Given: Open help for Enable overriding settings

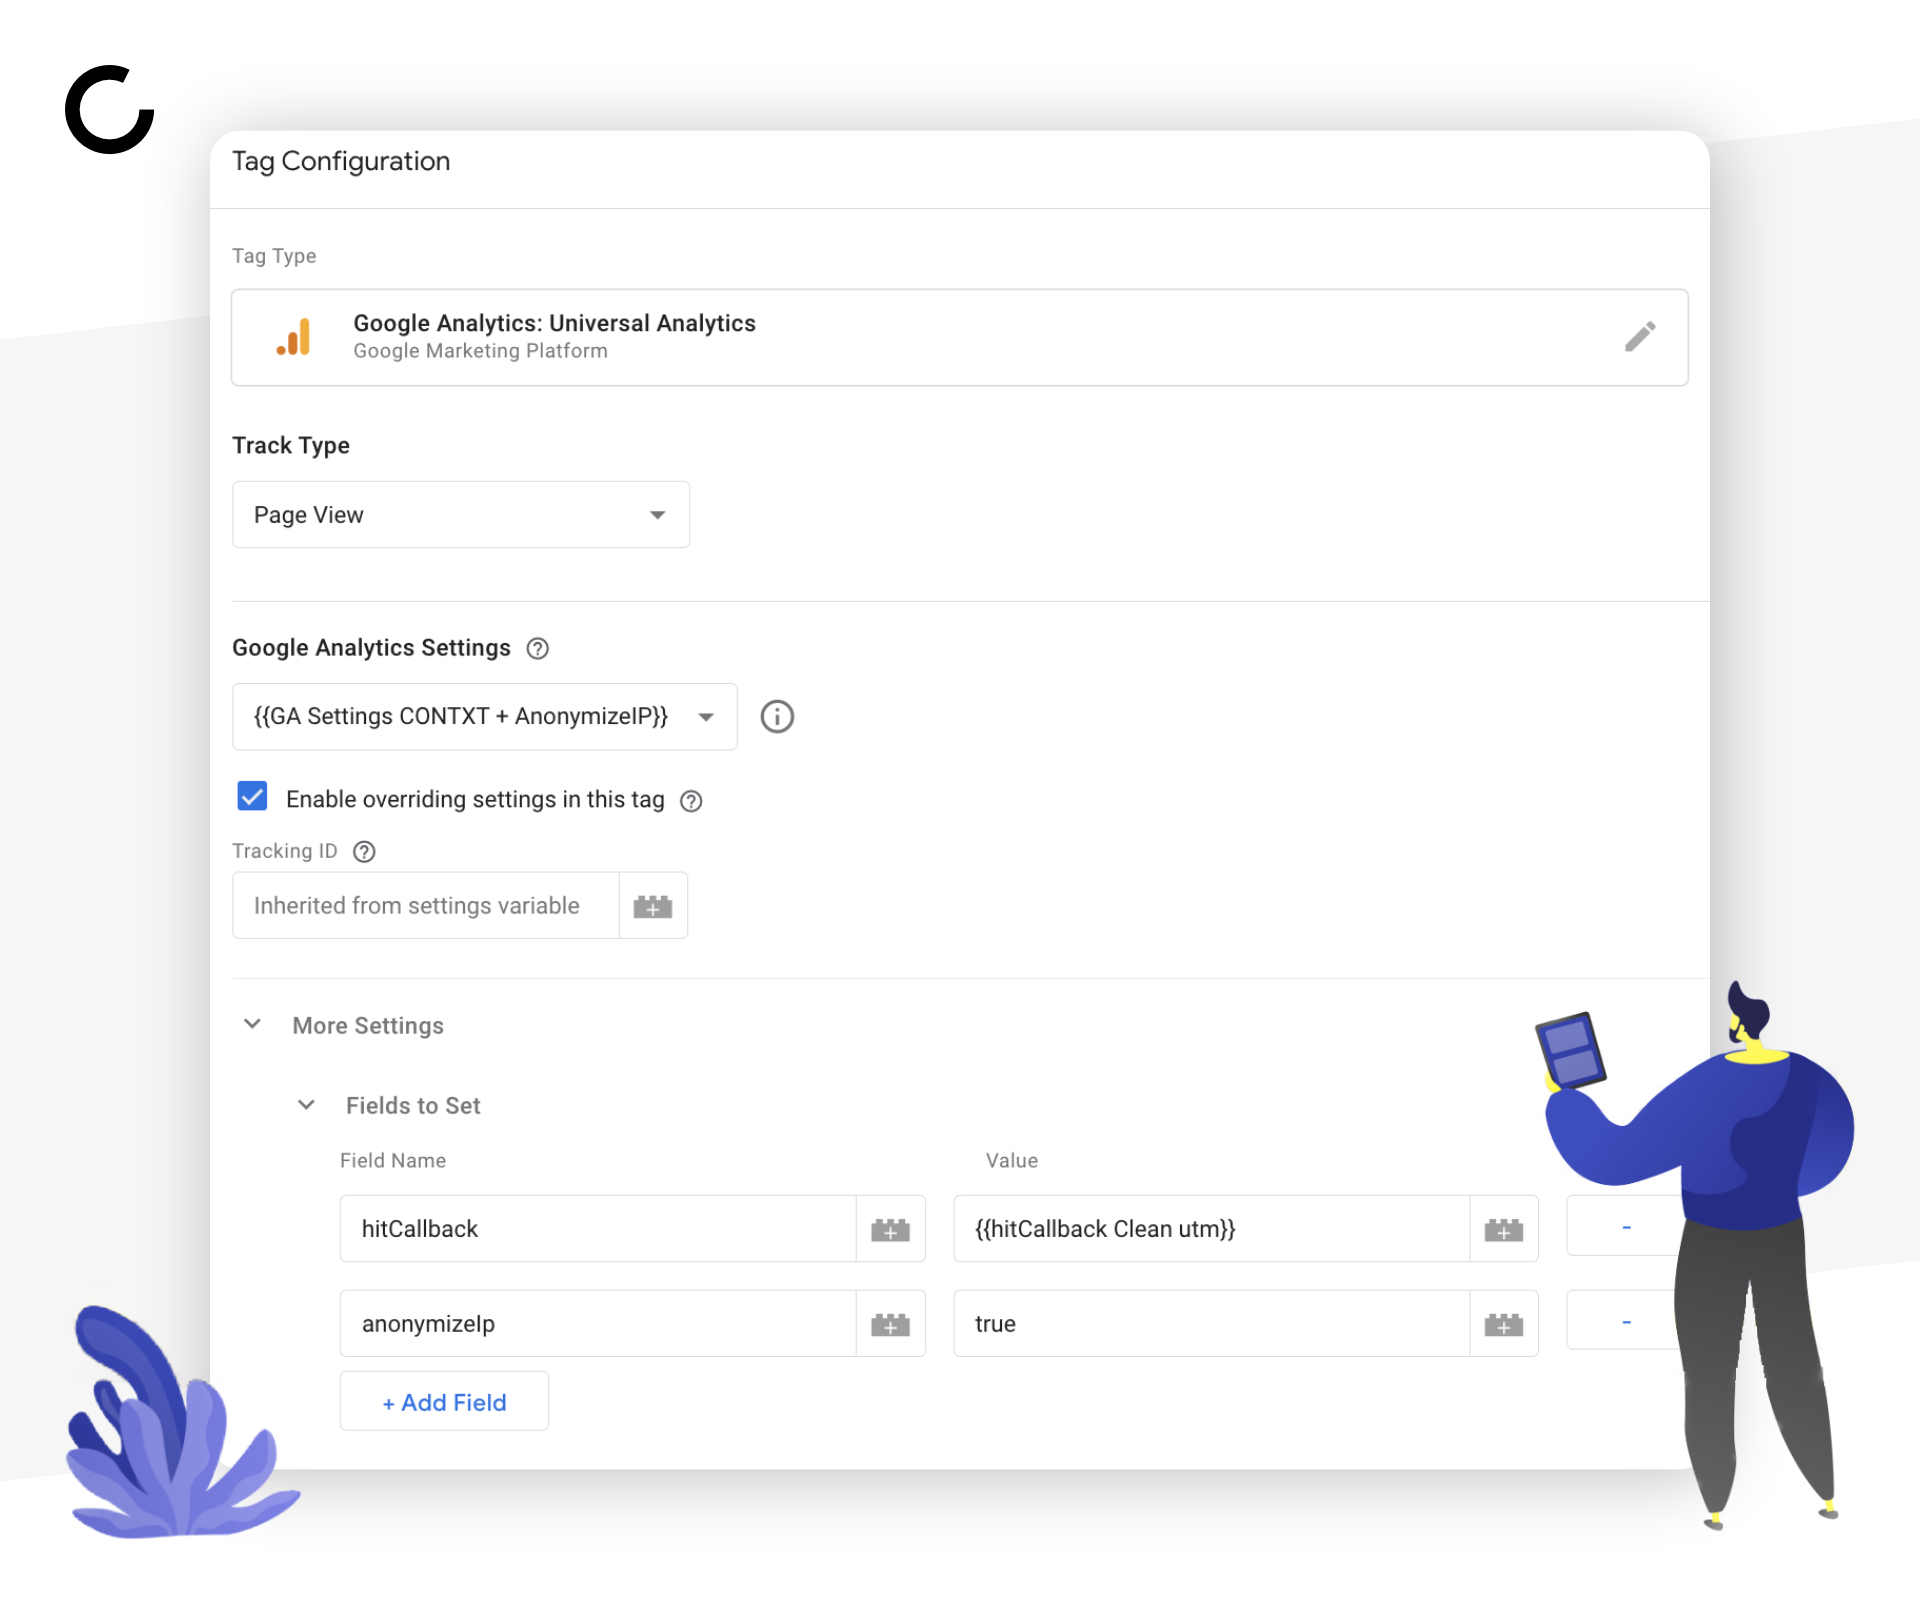Looking at the screenshot, I should pos(691,801).
